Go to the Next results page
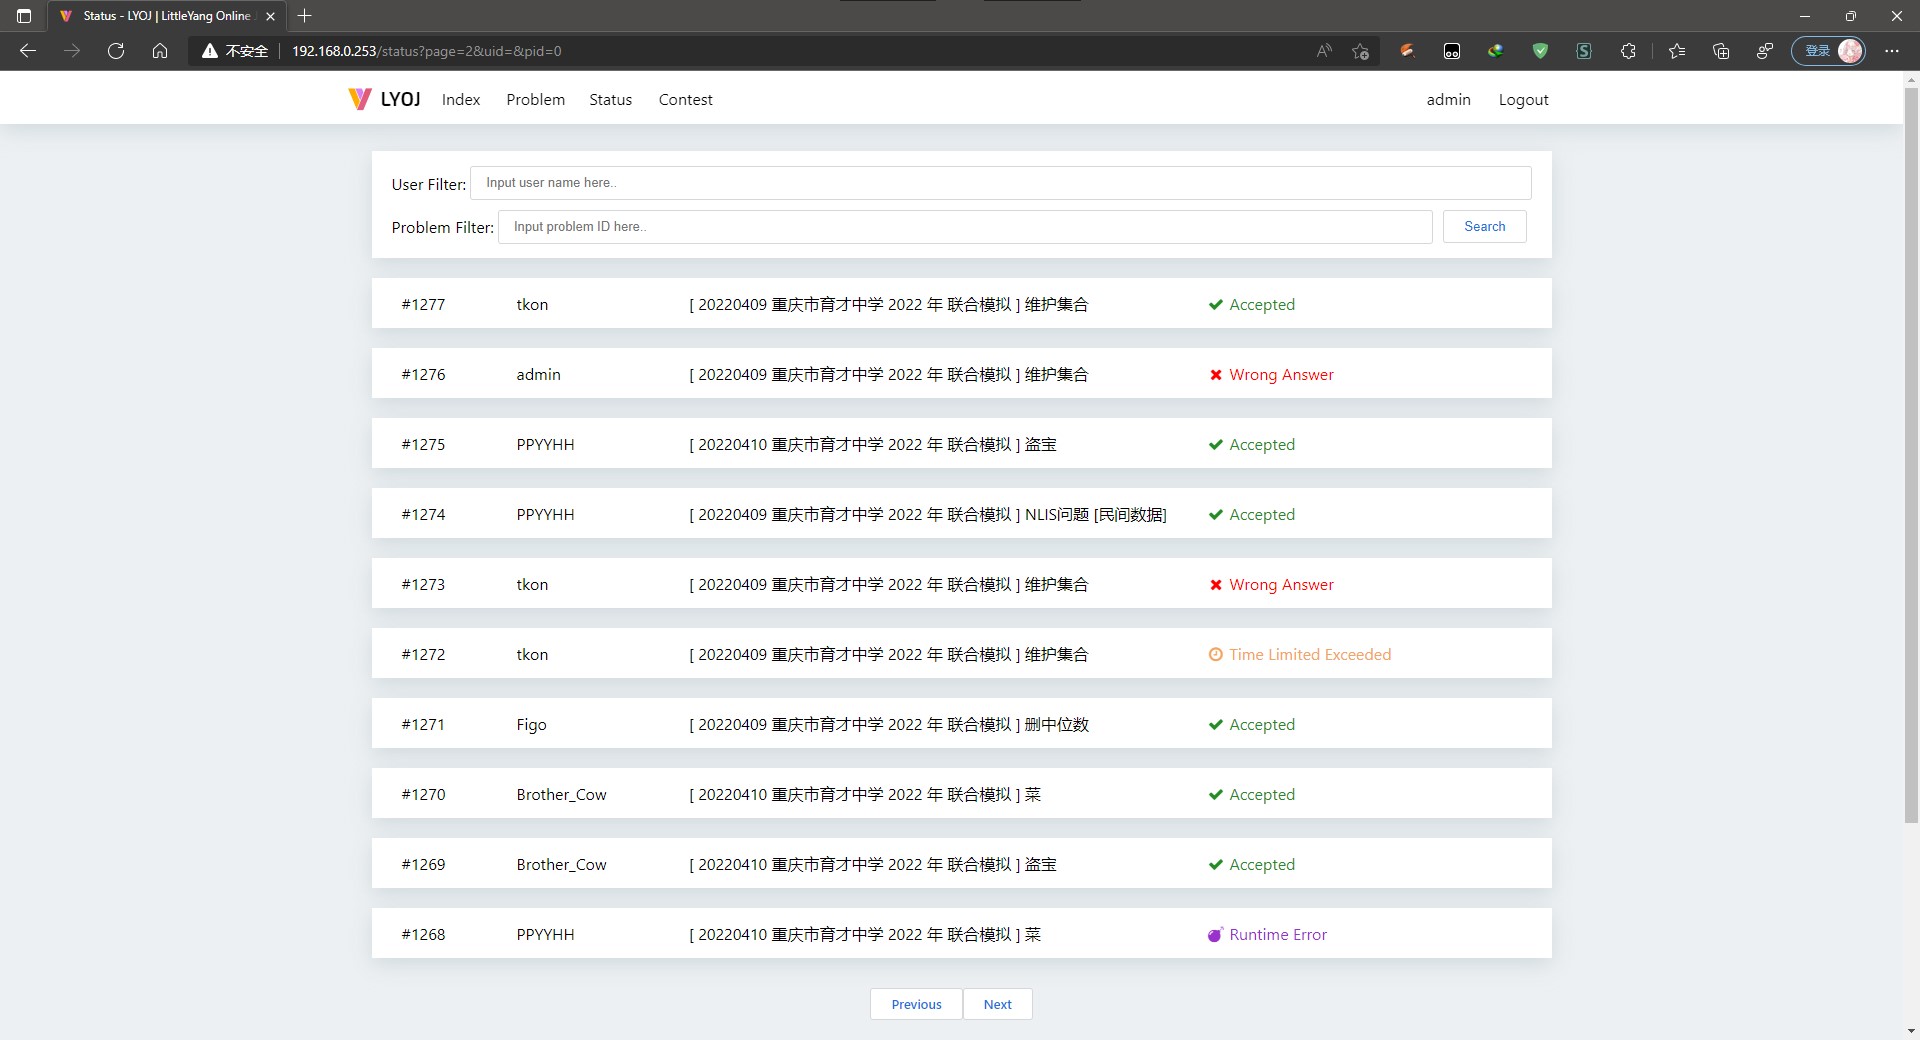1920x1040 pixels. point(997,1004)
